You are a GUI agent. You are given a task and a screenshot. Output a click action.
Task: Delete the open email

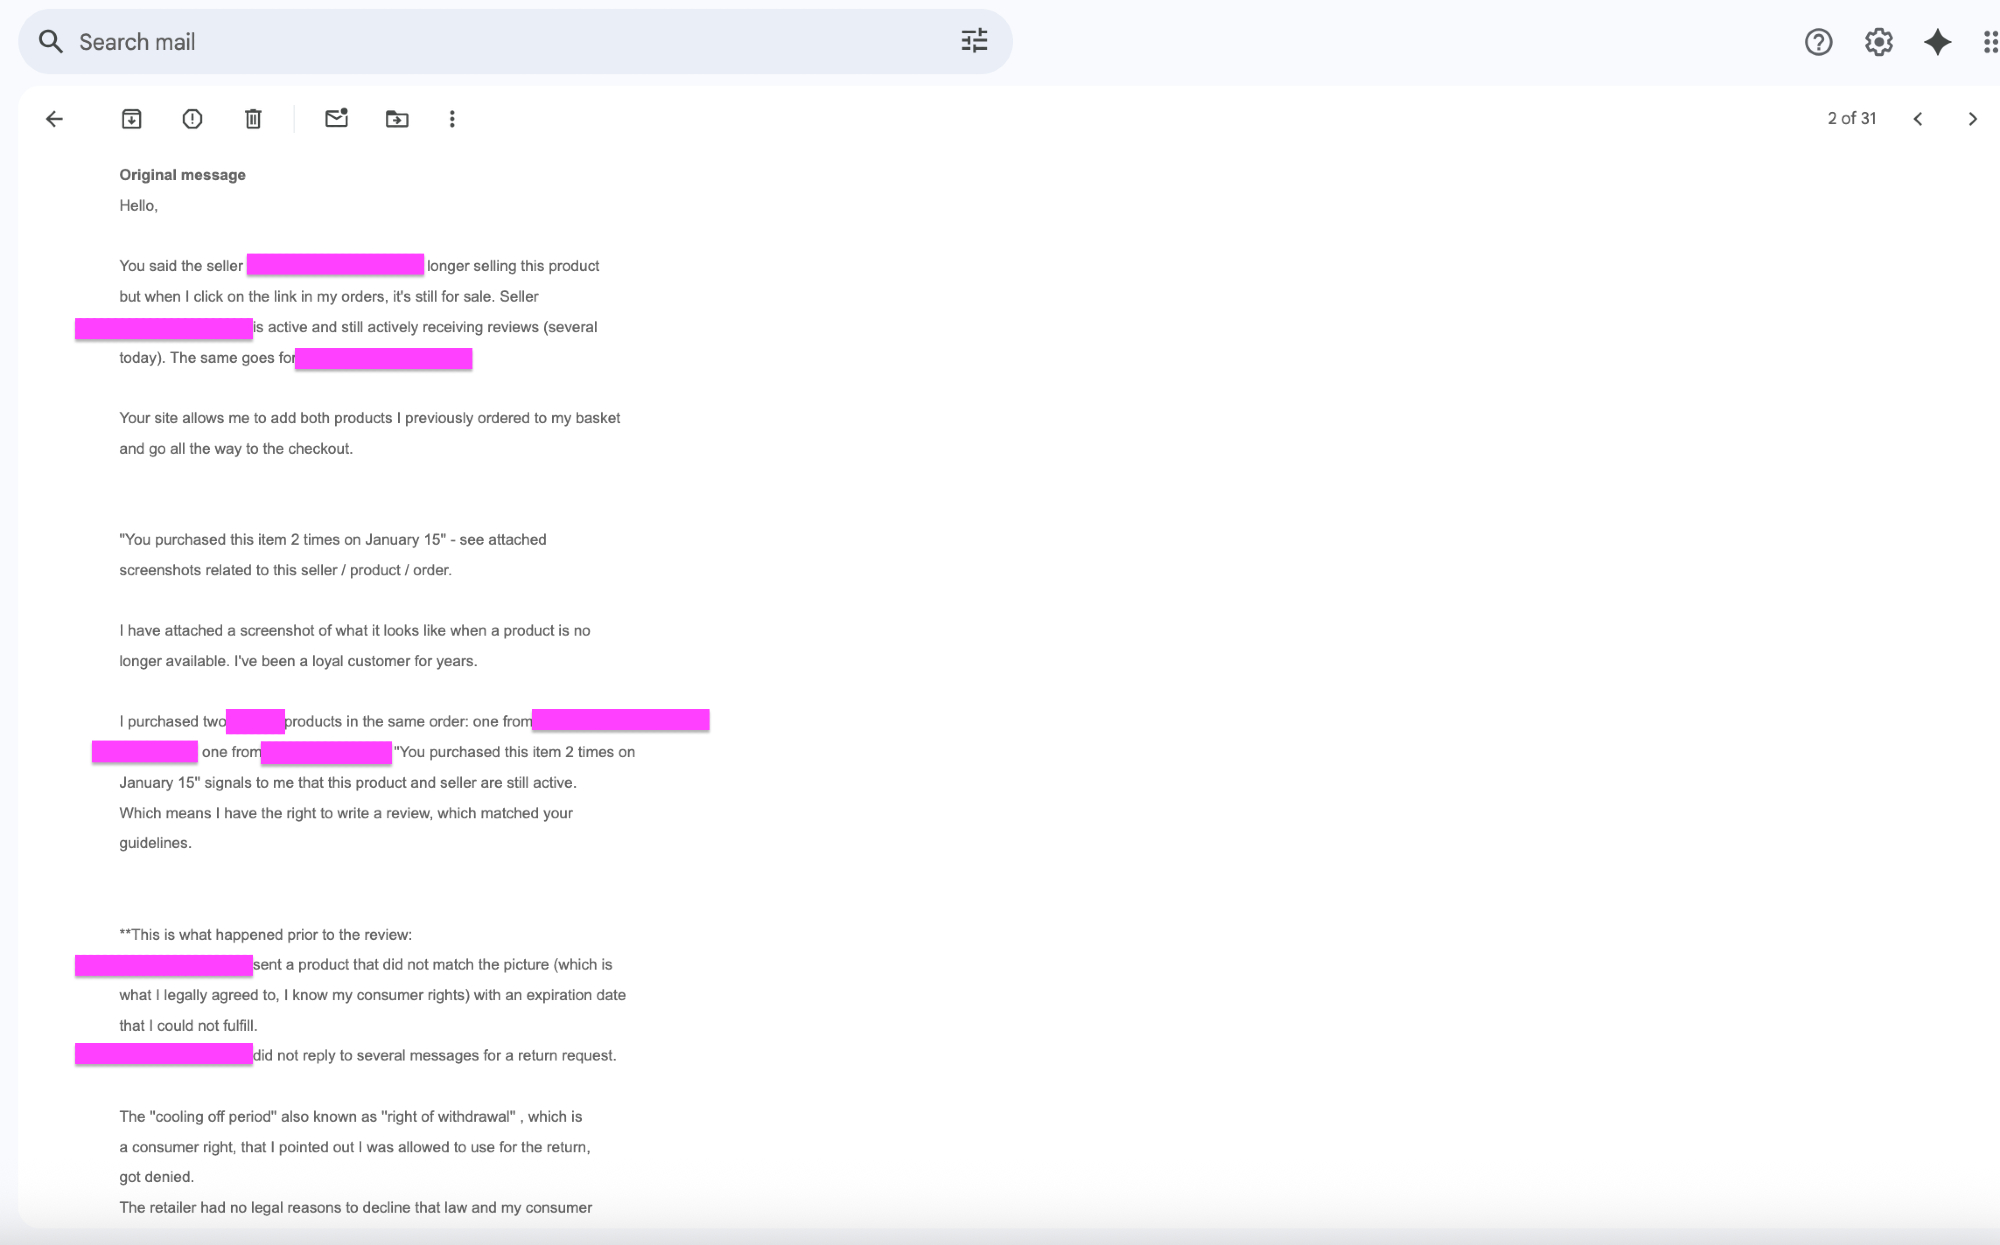point(253,119)
